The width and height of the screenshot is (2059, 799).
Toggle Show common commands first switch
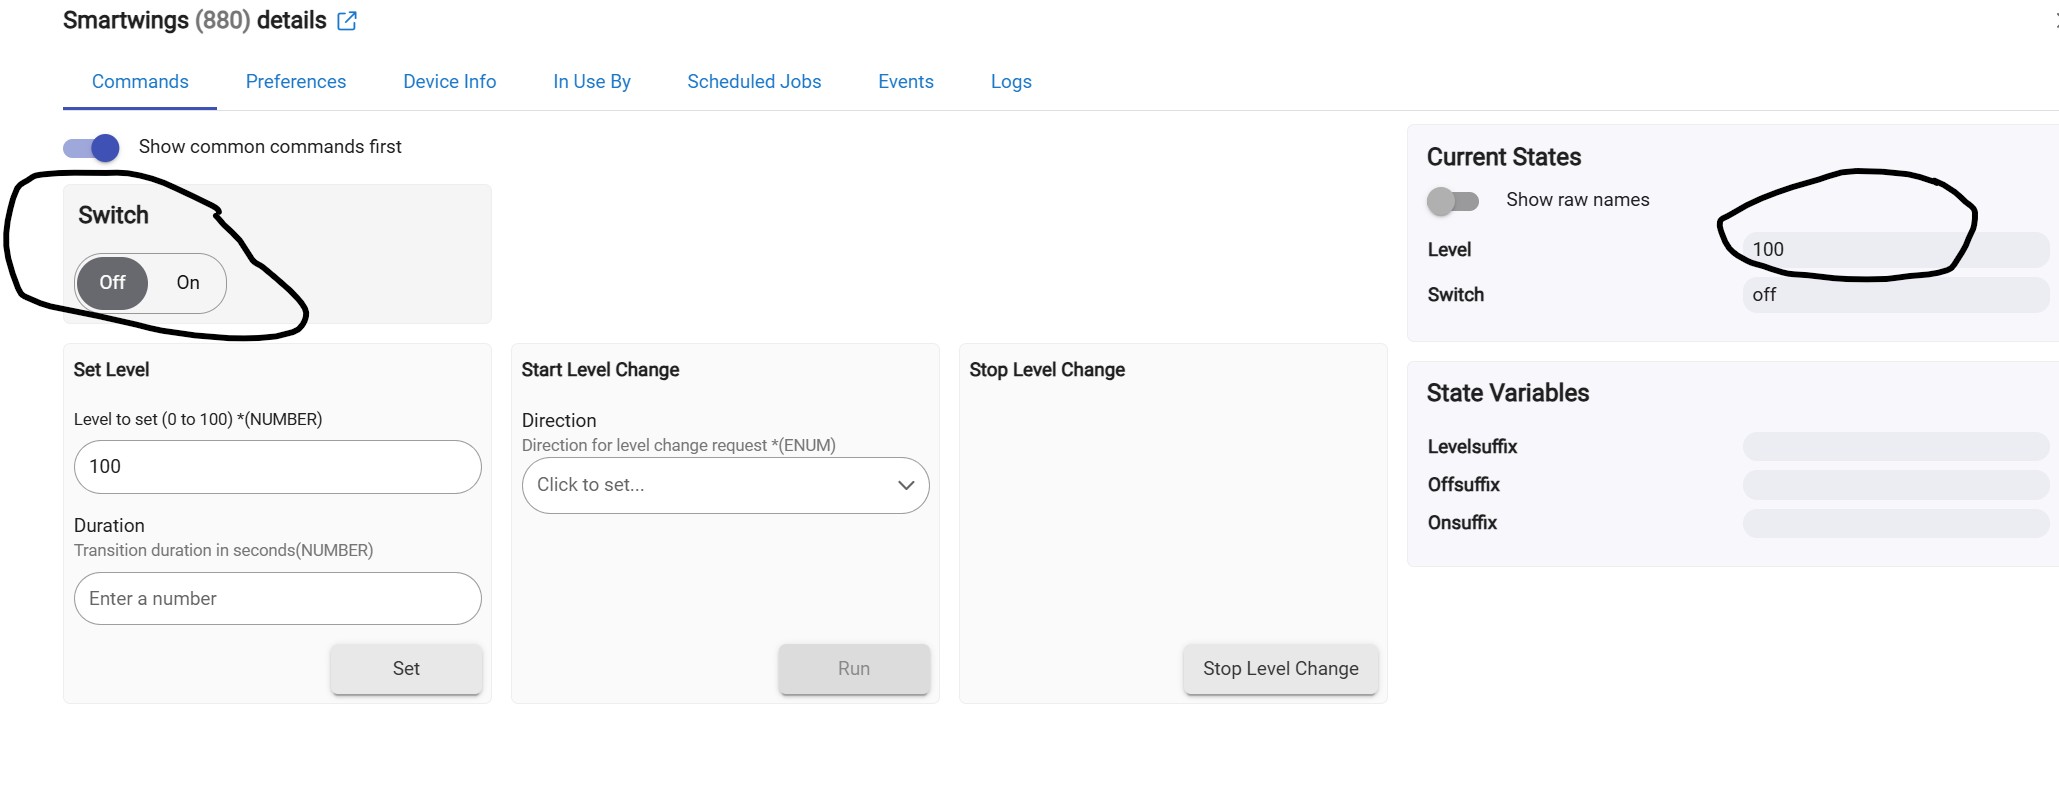92,148
